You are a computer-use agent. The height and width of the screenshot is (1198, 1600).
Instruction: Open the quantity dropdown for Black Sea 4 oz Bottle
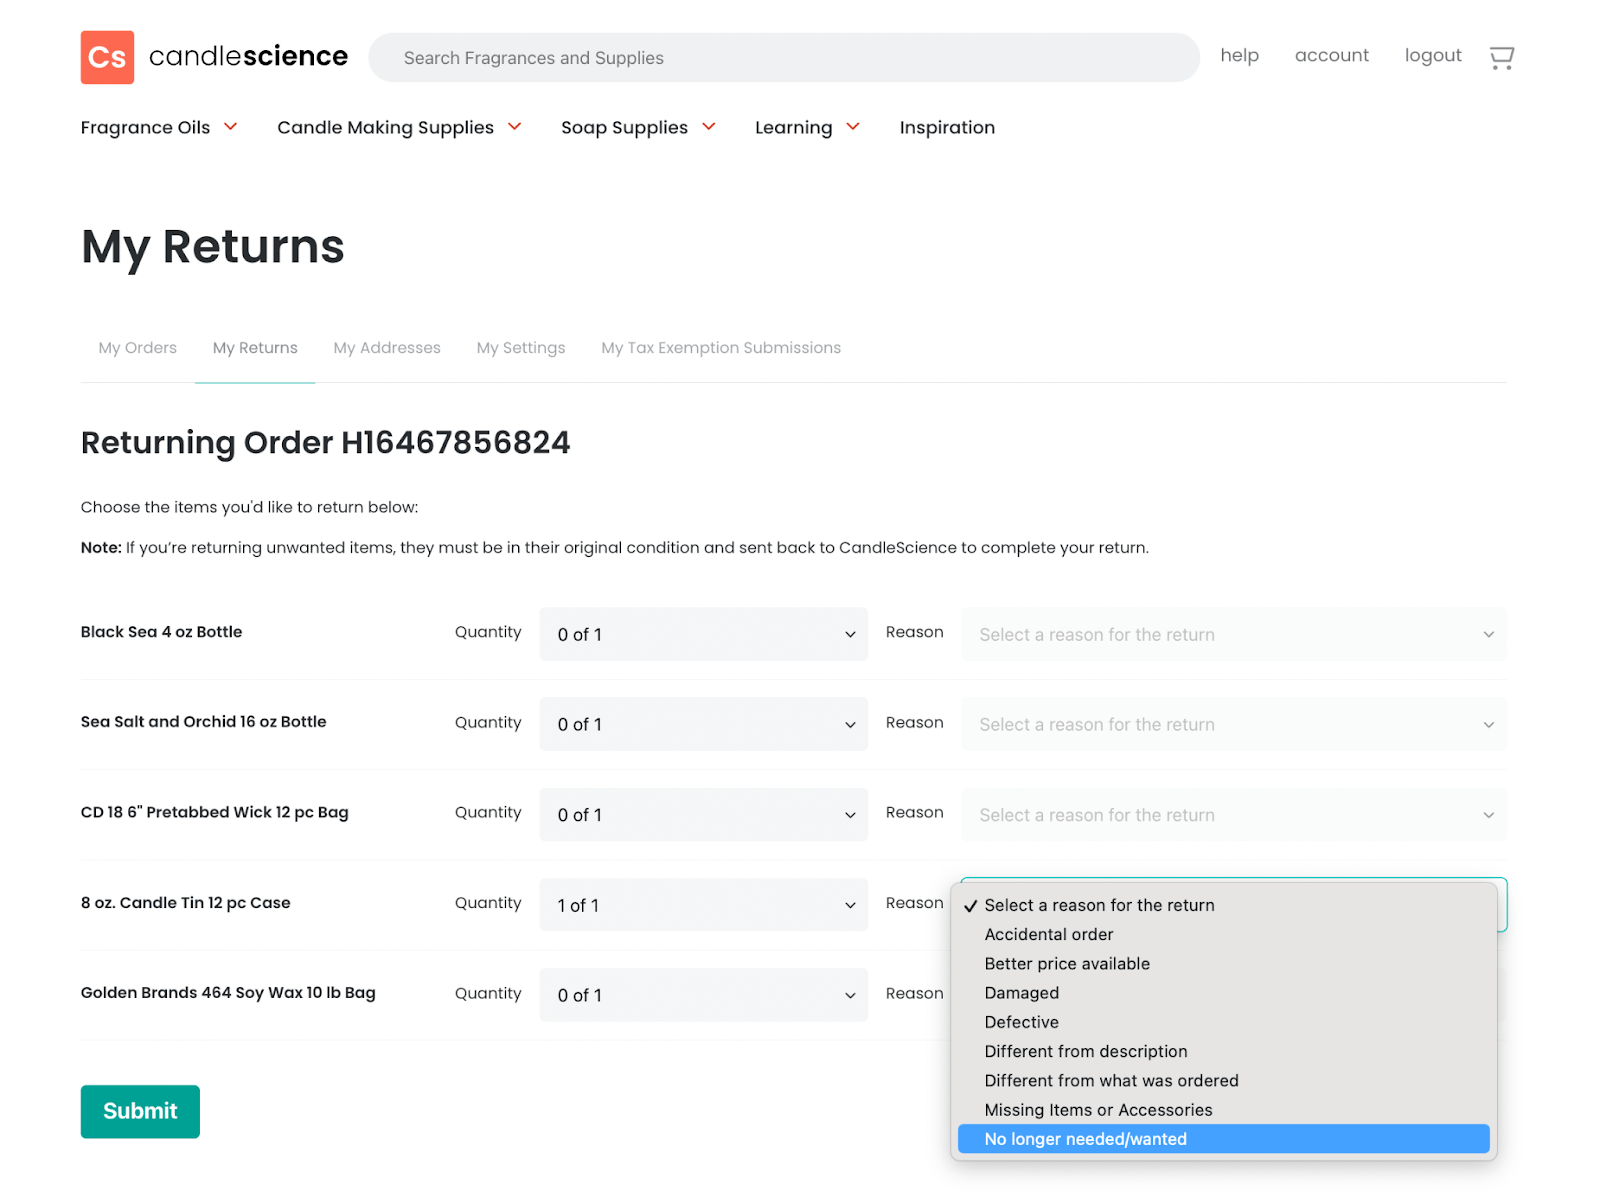click(x=703, y=634)
